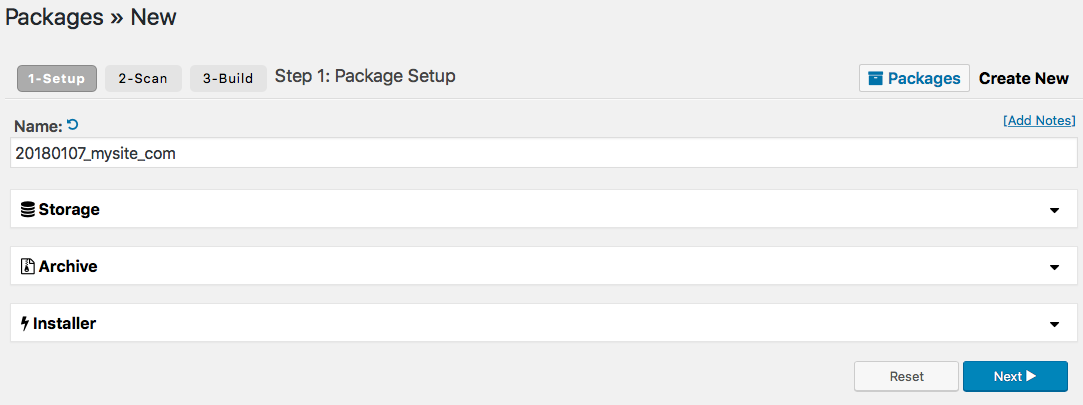The width and height of the screenshot is (1083, 405).
Task: Click the Storage database stack icon
Action: (28, 209)
